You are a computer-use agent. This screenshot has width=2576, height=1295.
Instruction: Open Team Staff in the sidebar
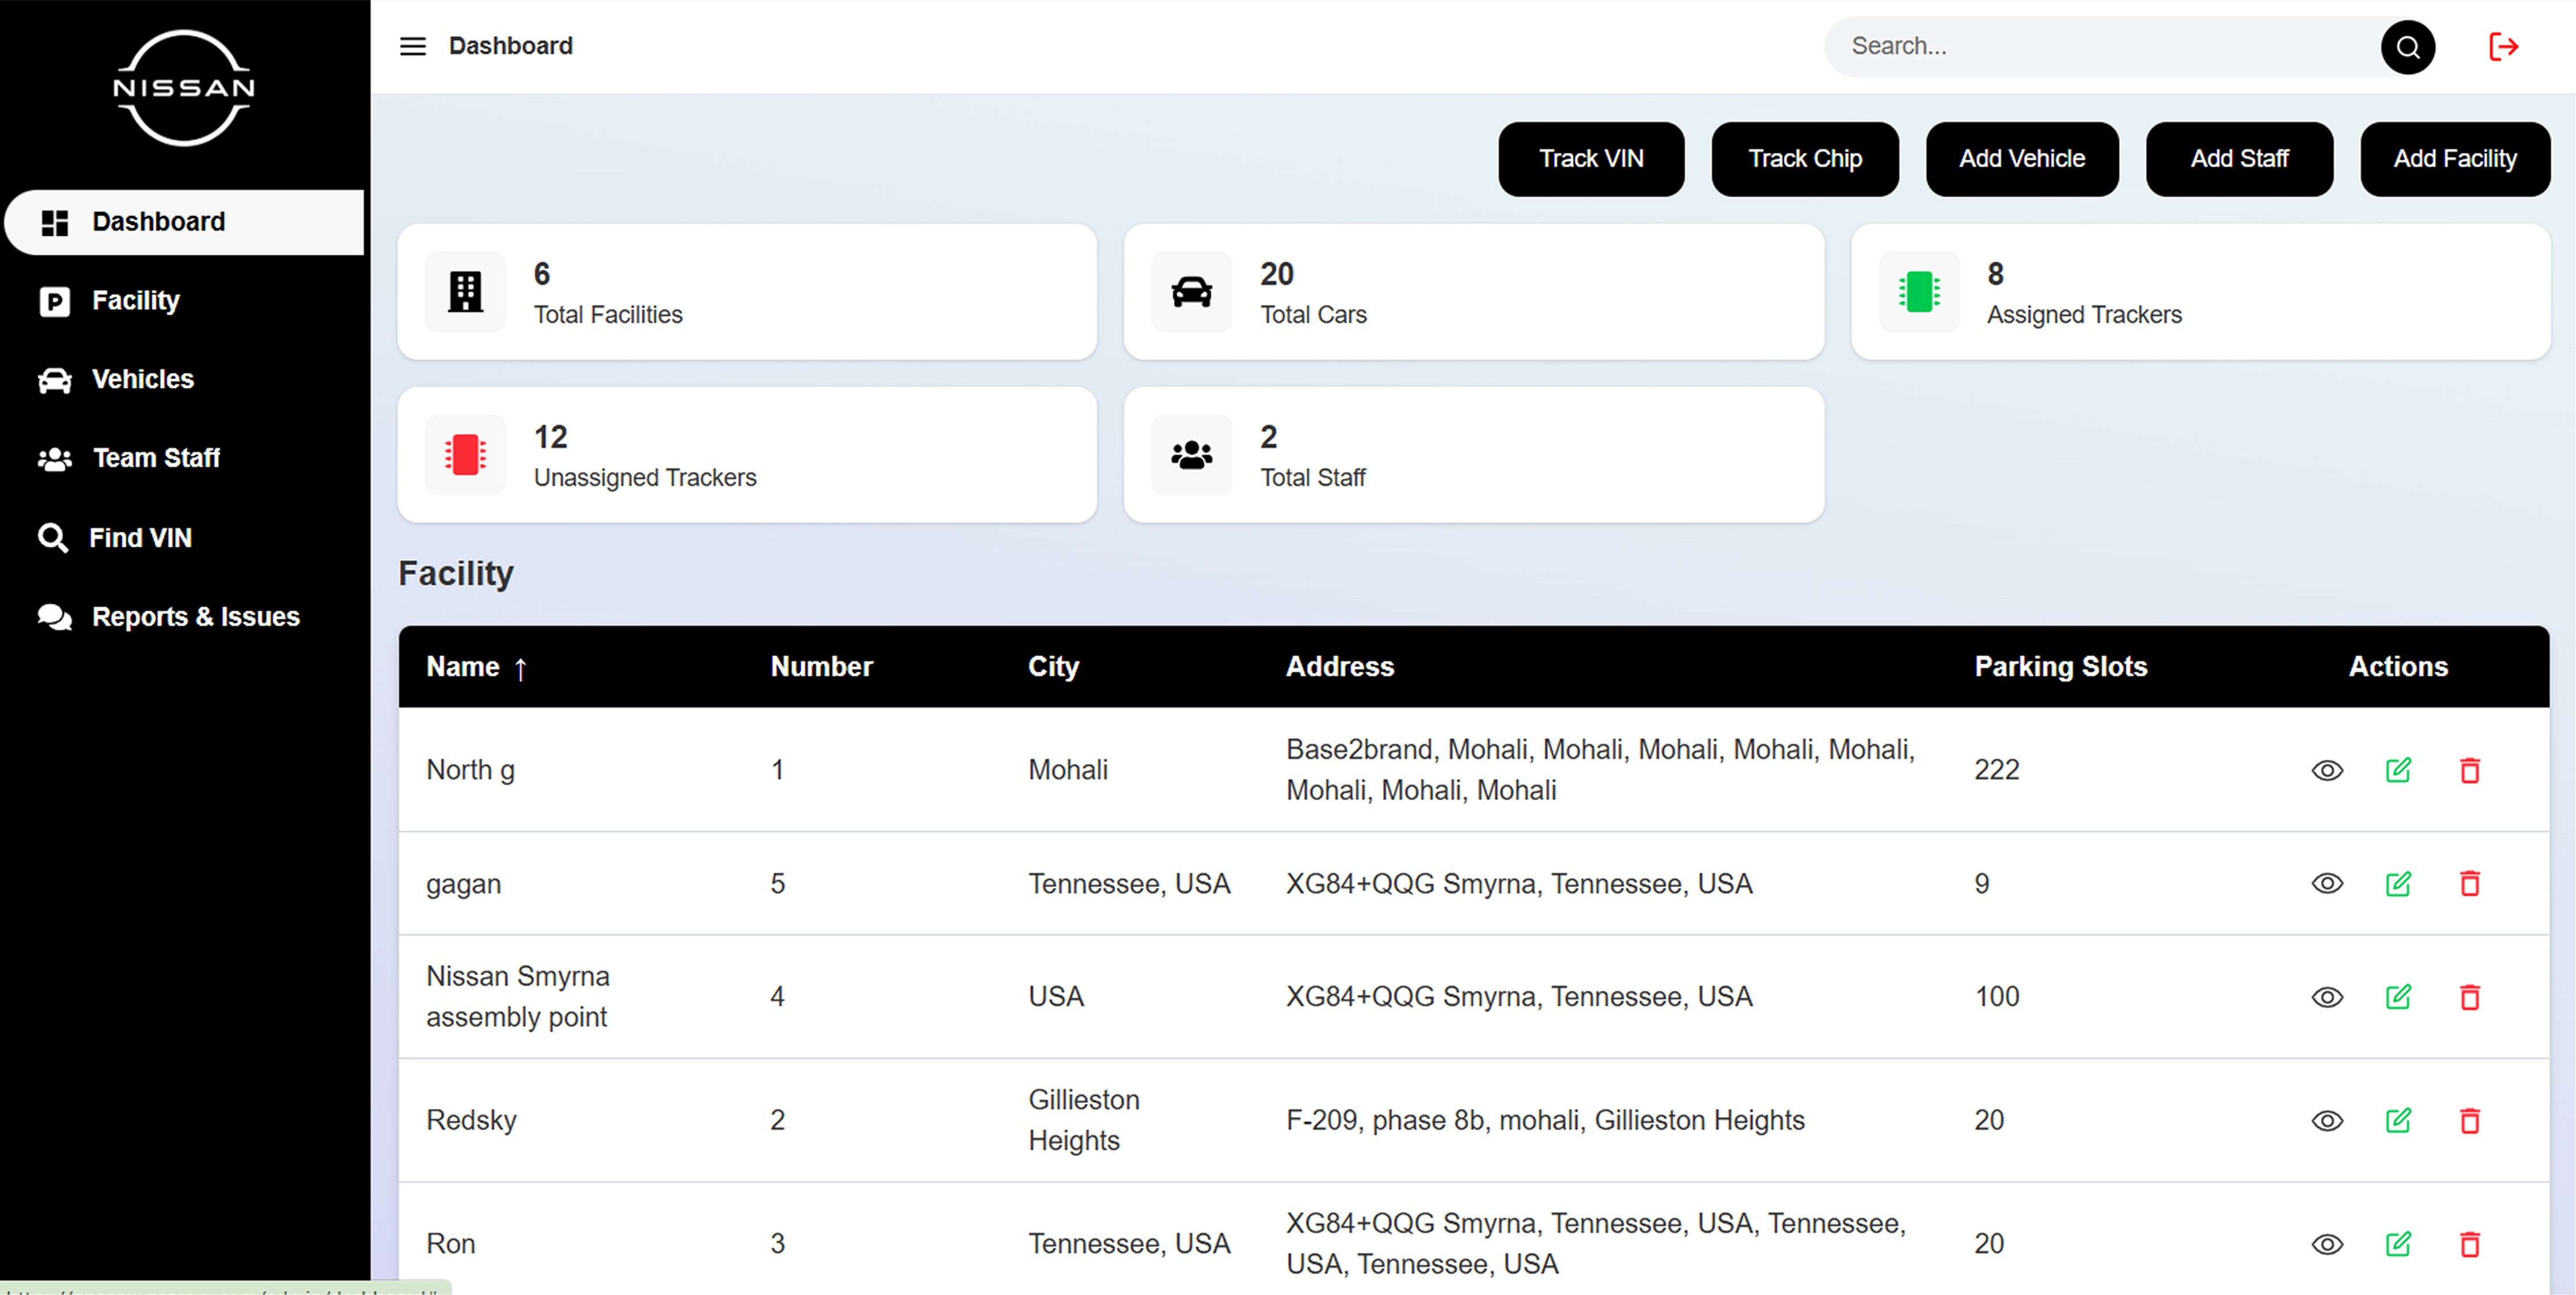pyautogui.click(x=185, y=459)
